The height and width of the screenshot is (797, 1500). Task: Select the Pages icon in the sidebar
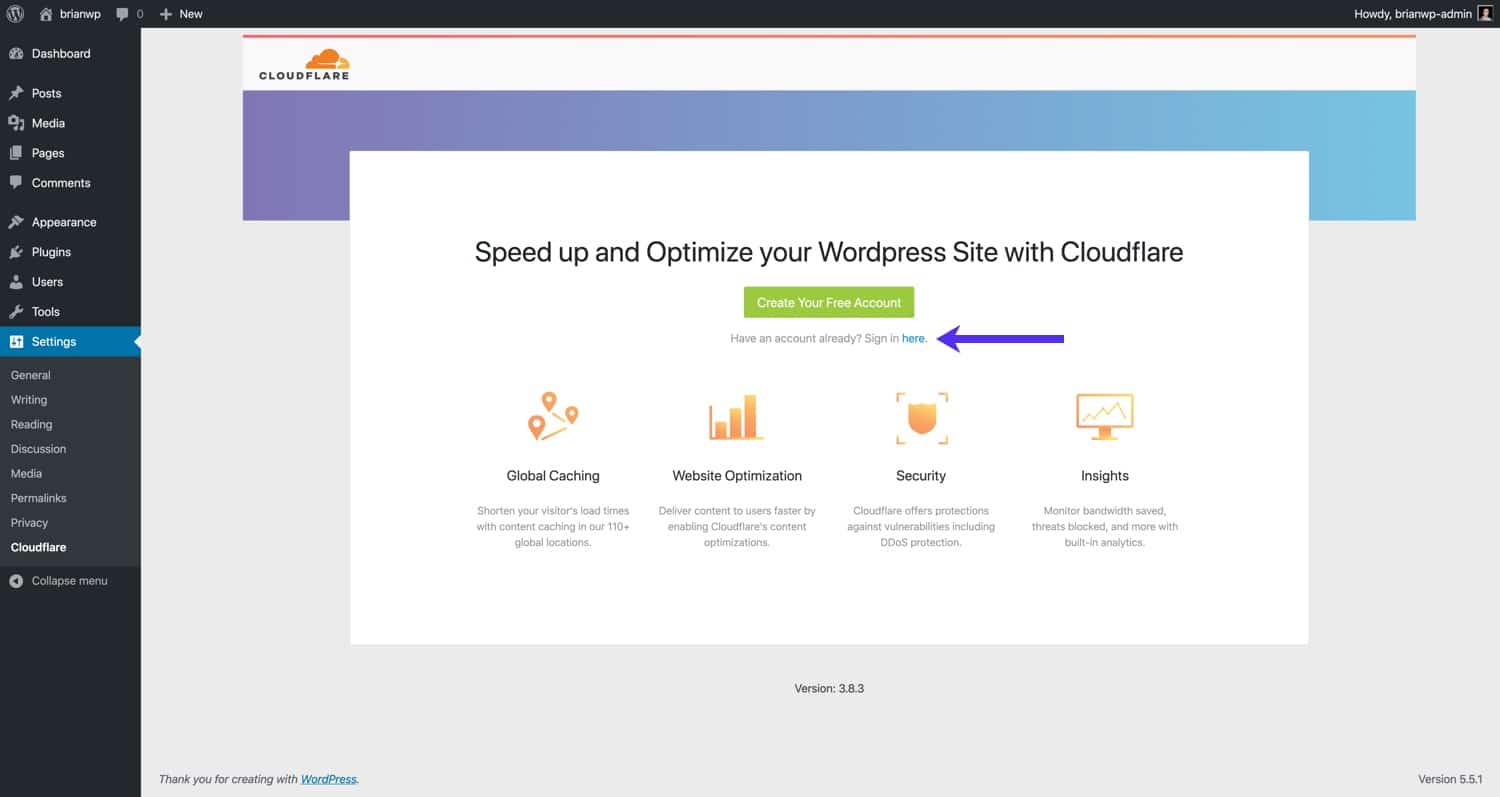pyautogui.click(x=17, y=152)
